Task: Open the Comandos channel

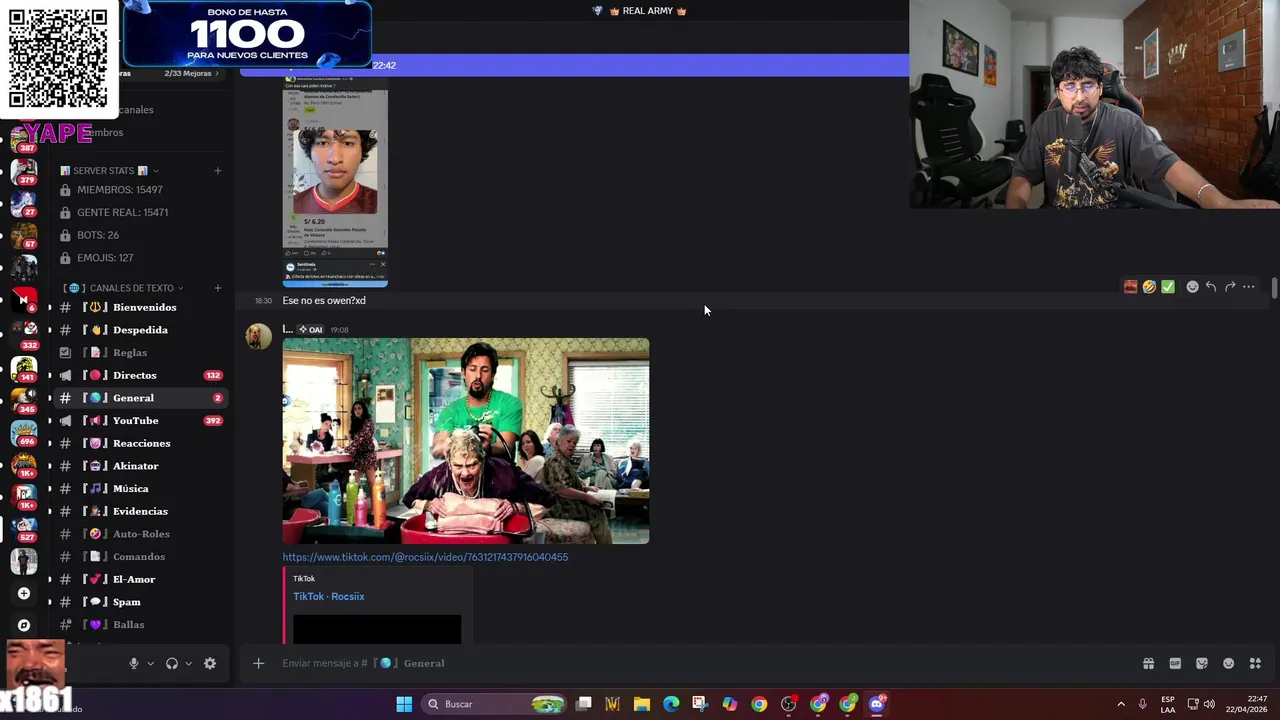Action: (x=140, y=557)
